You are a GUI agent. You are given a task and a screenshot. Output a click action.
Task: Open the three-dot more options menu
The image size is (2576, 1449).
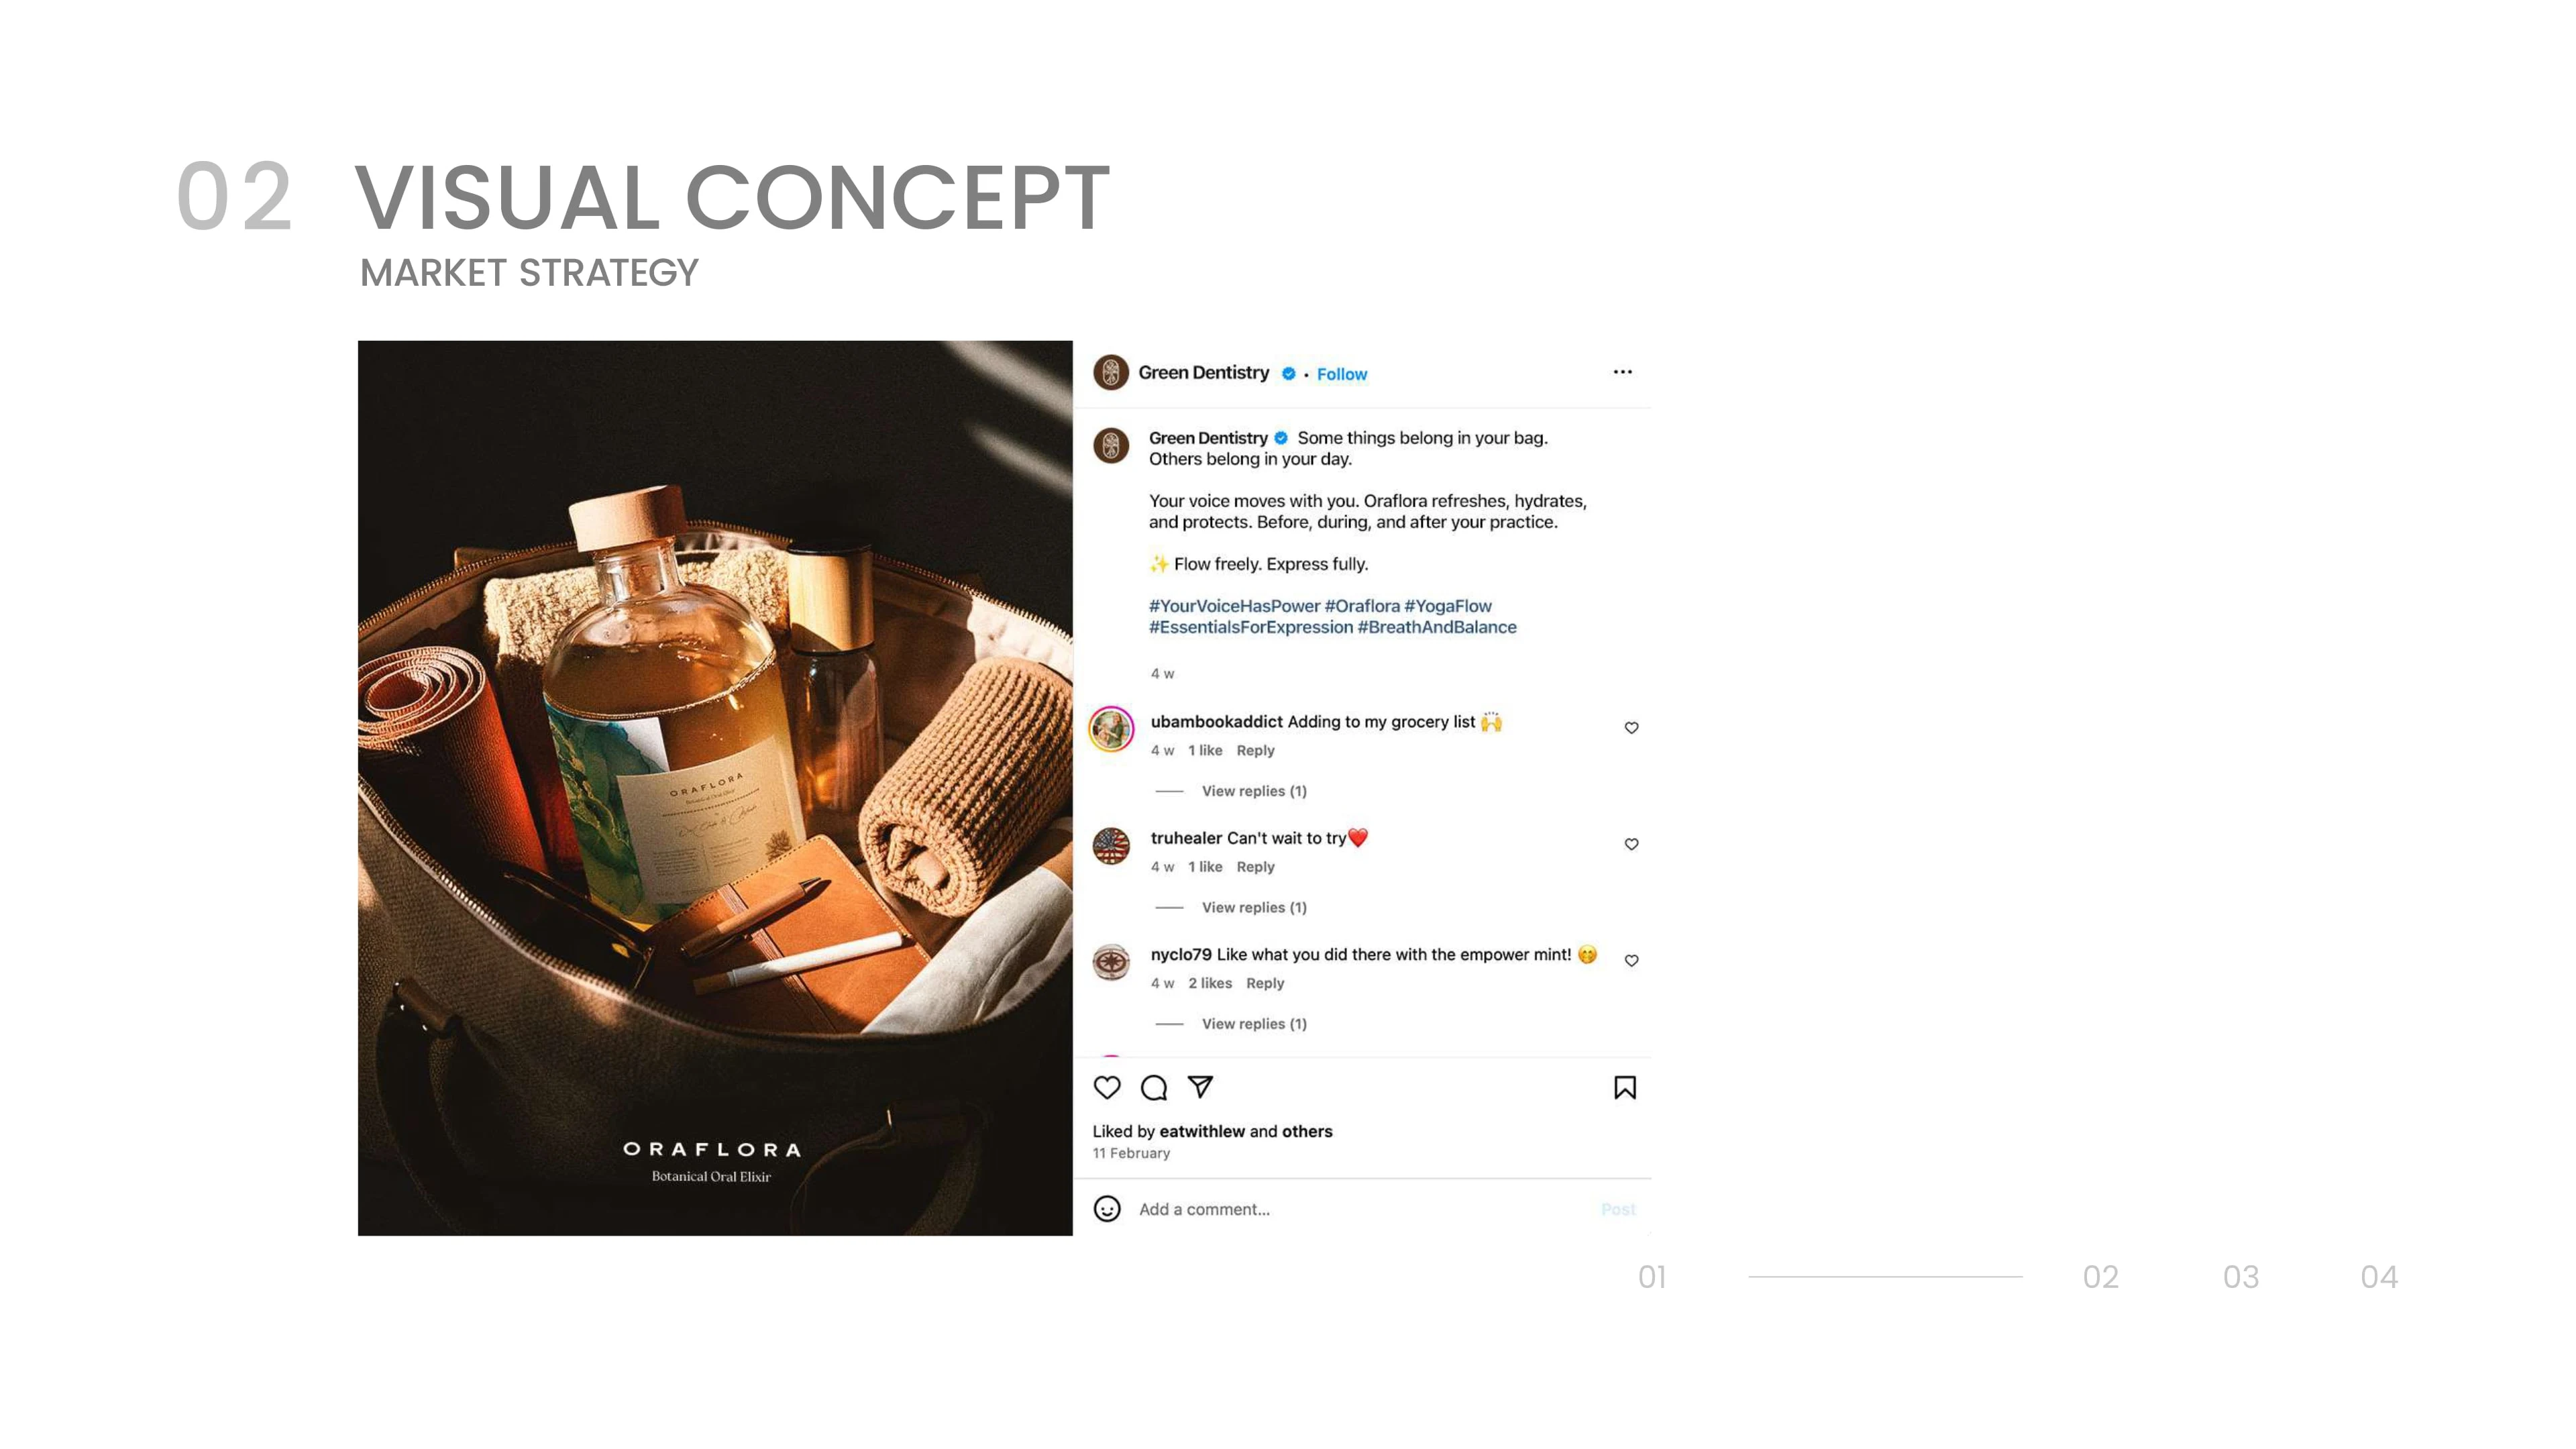(1622, 372)
